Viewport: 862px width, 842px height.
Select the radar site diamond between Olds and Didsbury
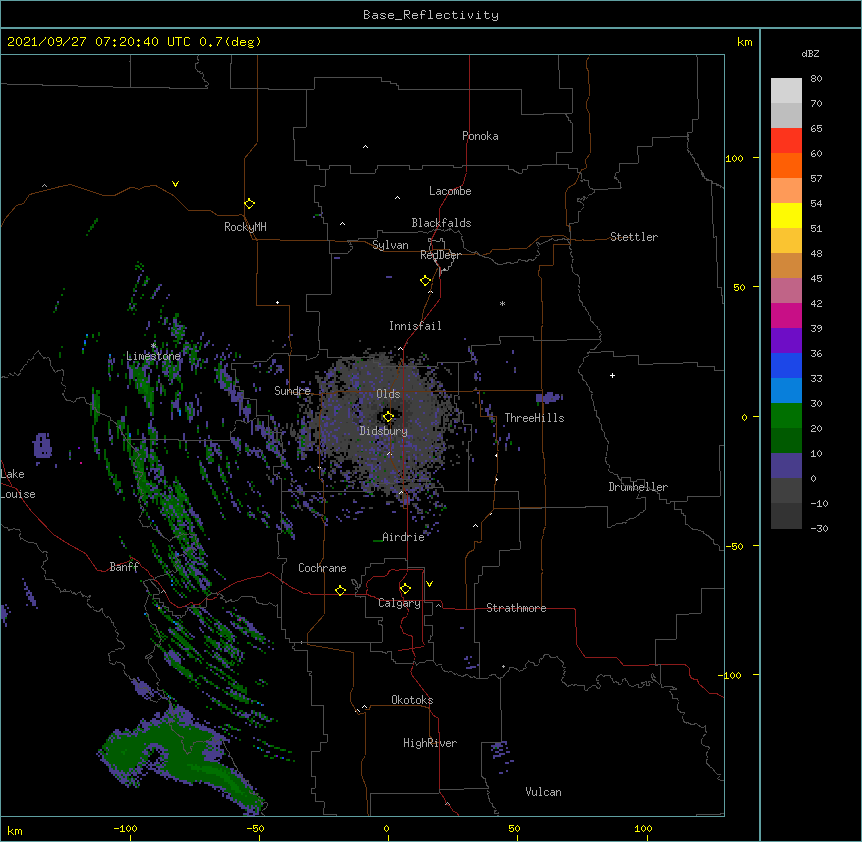(388, 417)
